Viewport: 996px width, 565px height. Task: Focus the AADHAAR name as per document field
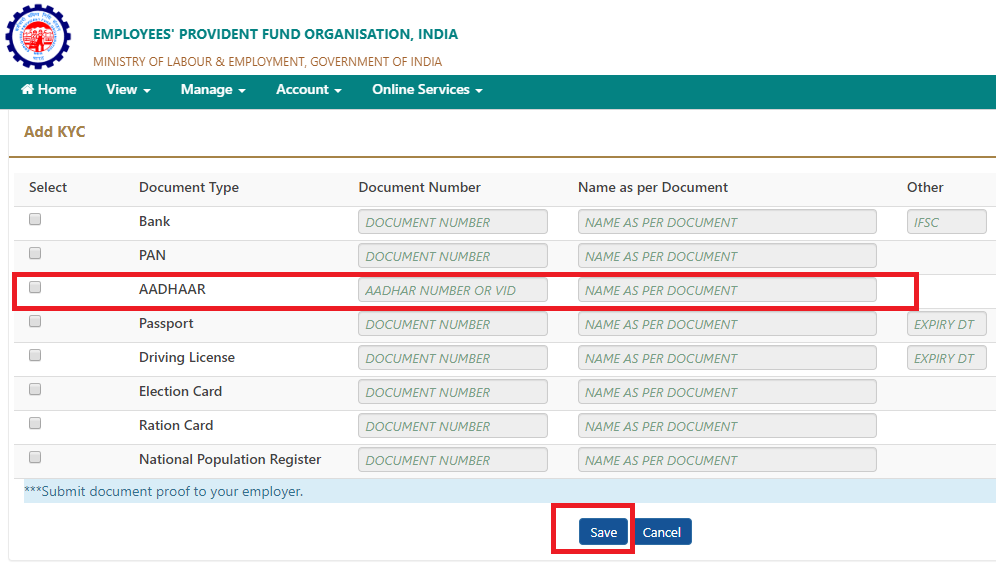coord(727,290)
